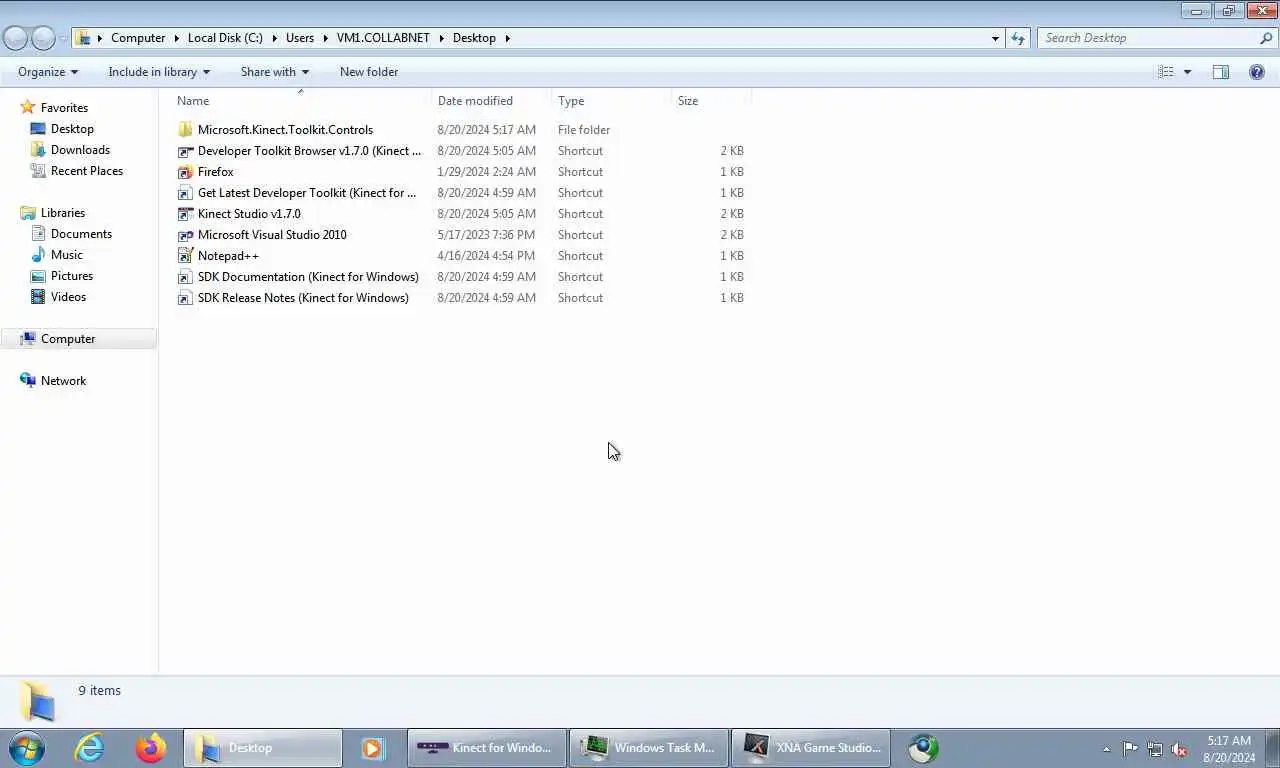Open the Organize menu
The width and height of the screenshot is (1280, 768).
[x=48, y=72]
